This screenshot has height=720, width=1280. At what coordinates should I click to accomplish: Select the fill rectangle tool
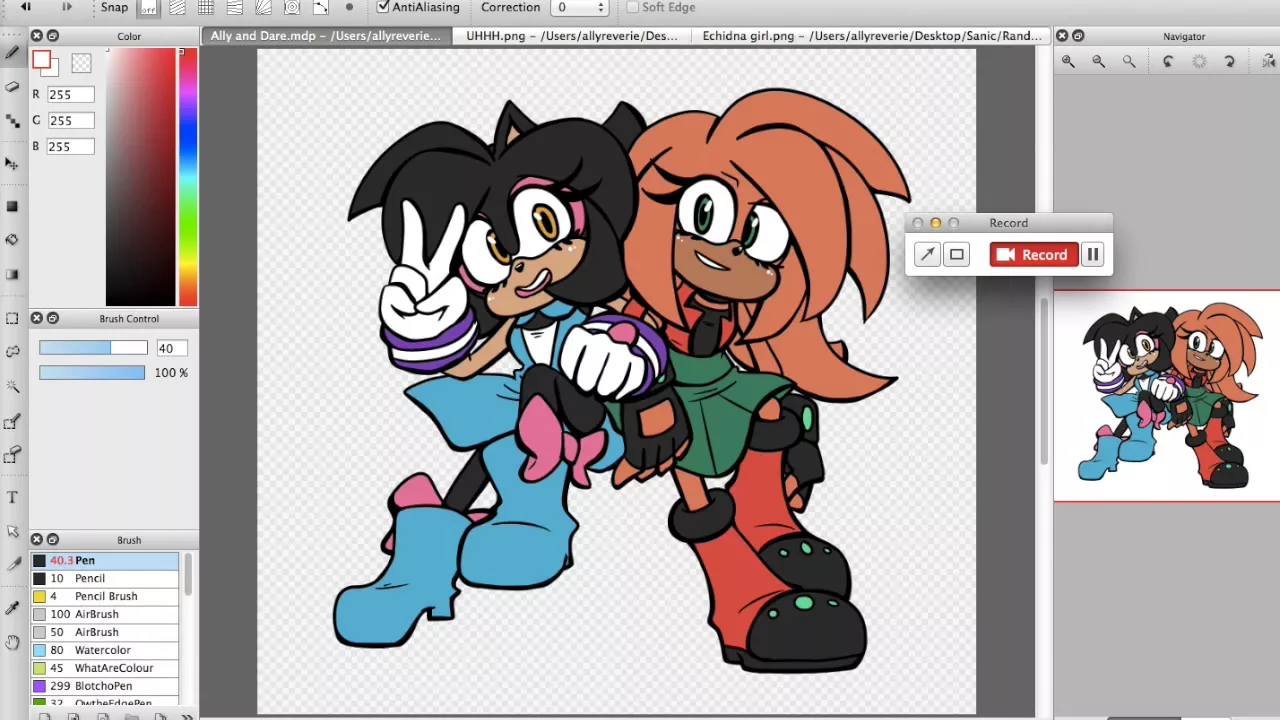12,206
